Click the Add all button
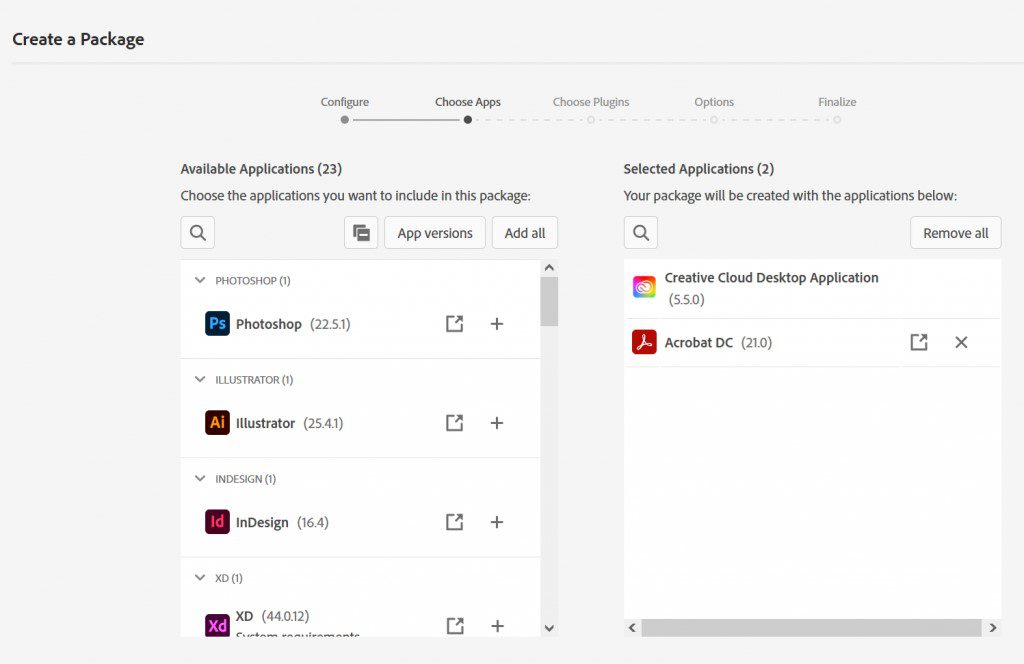The image size is (1024, 664). click(524, 232)
